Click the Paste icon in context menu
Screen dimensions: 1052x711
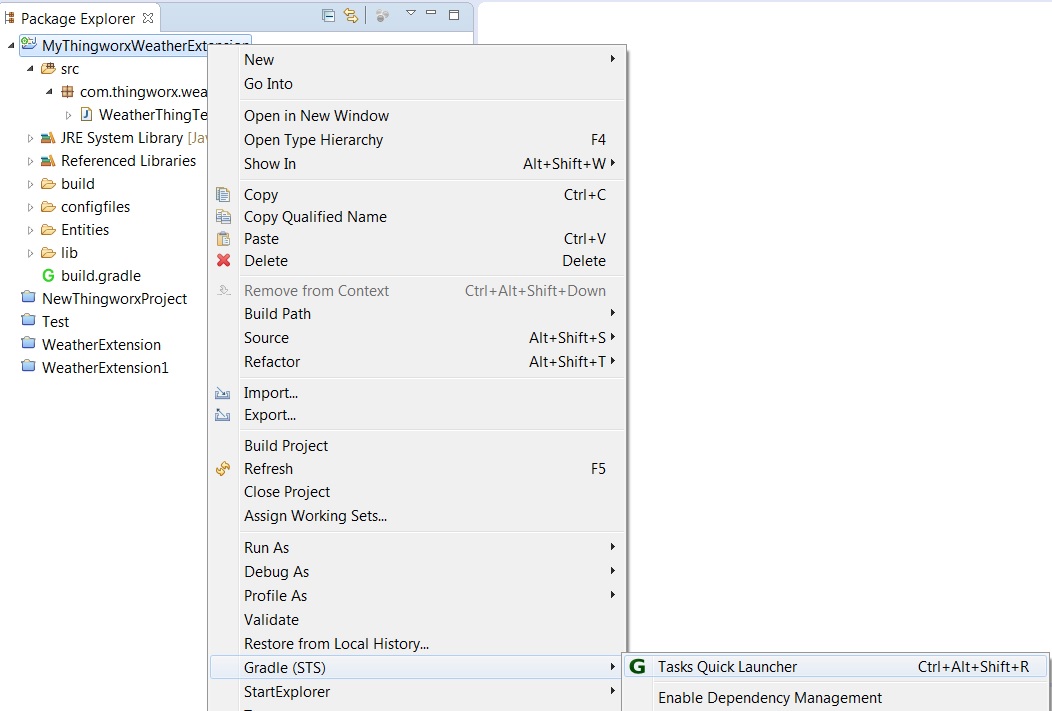point(224,239)
